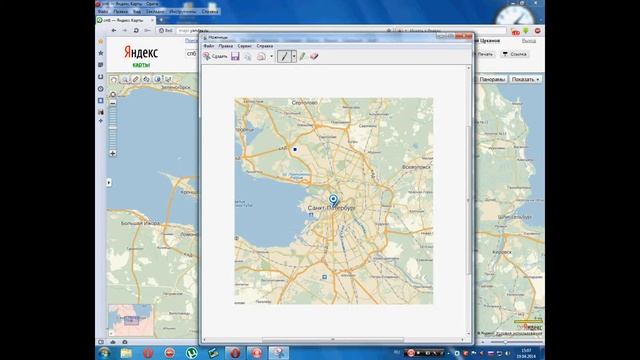Open Windows Explorer from taskbar
The height and width of the screenshot is (360, 640).
(x=126, y=353)
